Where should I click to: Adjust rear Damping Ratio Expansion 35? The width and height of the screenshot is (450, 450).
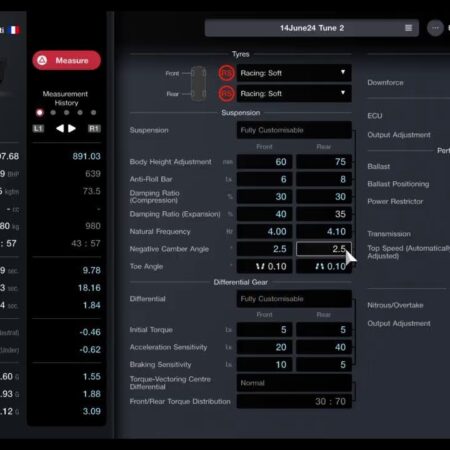click(324, 214)
